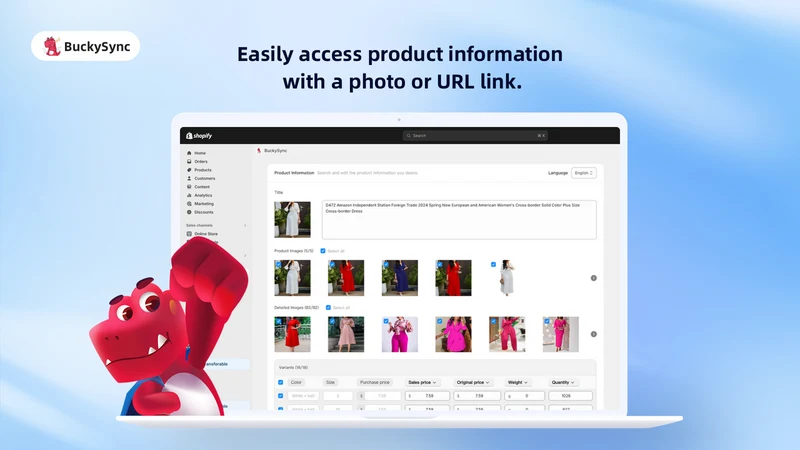800x450 pixels.
Task: Select the magenta blazer detailed image
Action: [x=454, y=334]
